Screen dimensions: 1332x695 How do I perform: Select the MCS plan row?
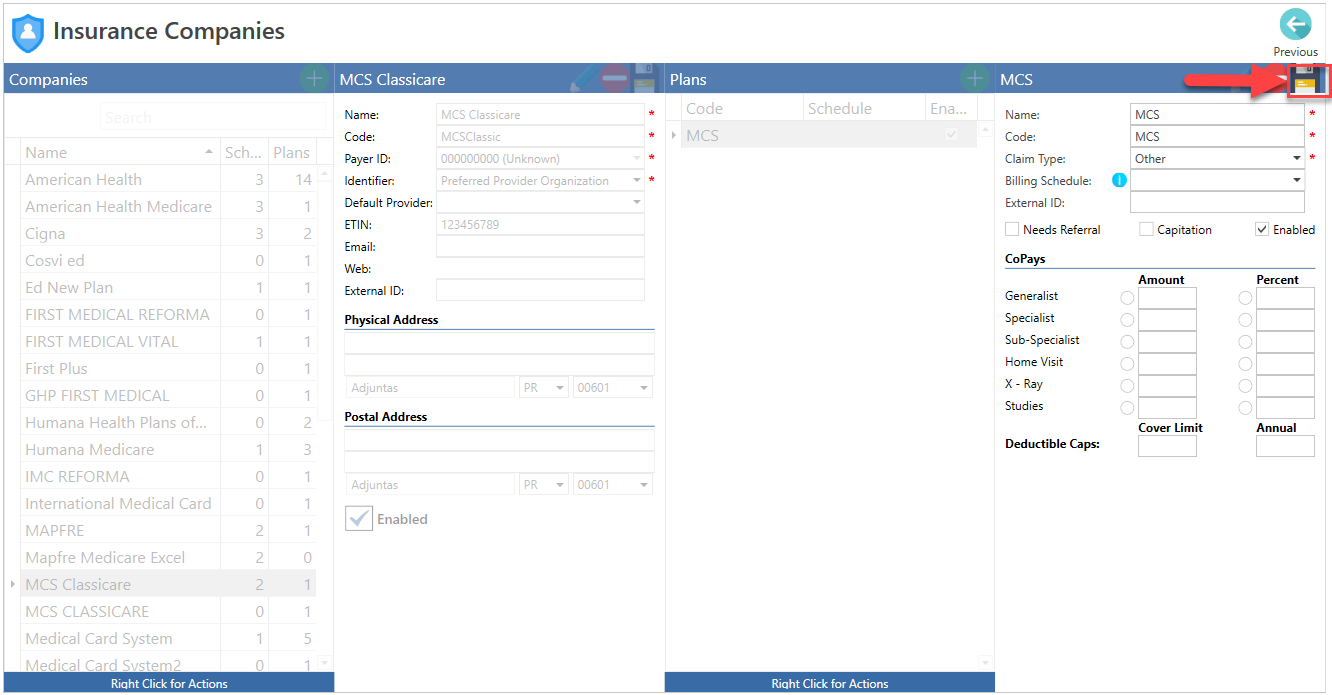[x=828, y=135]
